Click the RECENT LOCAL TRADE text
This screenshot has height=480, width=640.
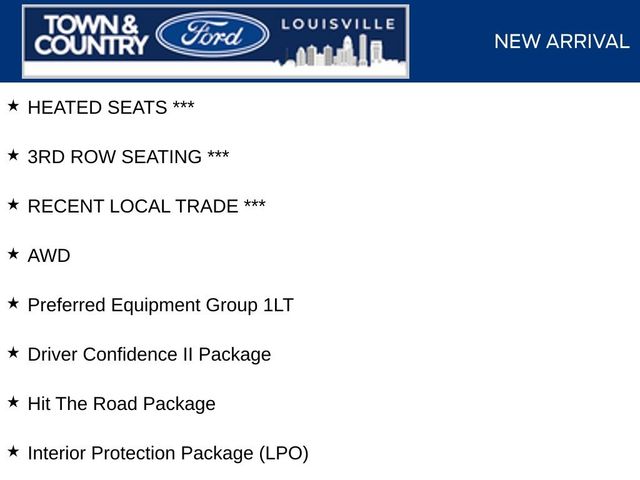tap(147, 207)
